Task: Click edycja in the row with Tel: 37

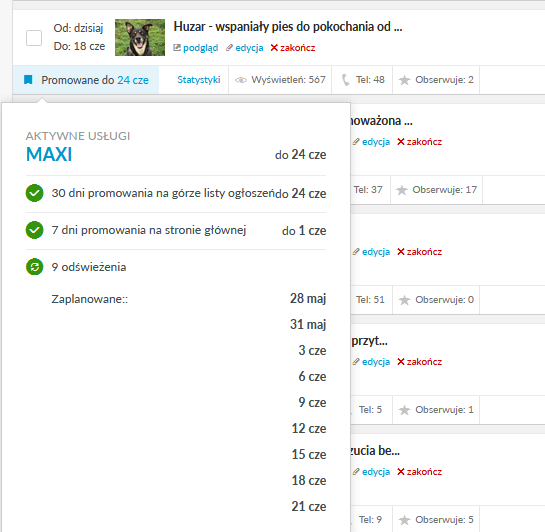Action: coord(376,142)
